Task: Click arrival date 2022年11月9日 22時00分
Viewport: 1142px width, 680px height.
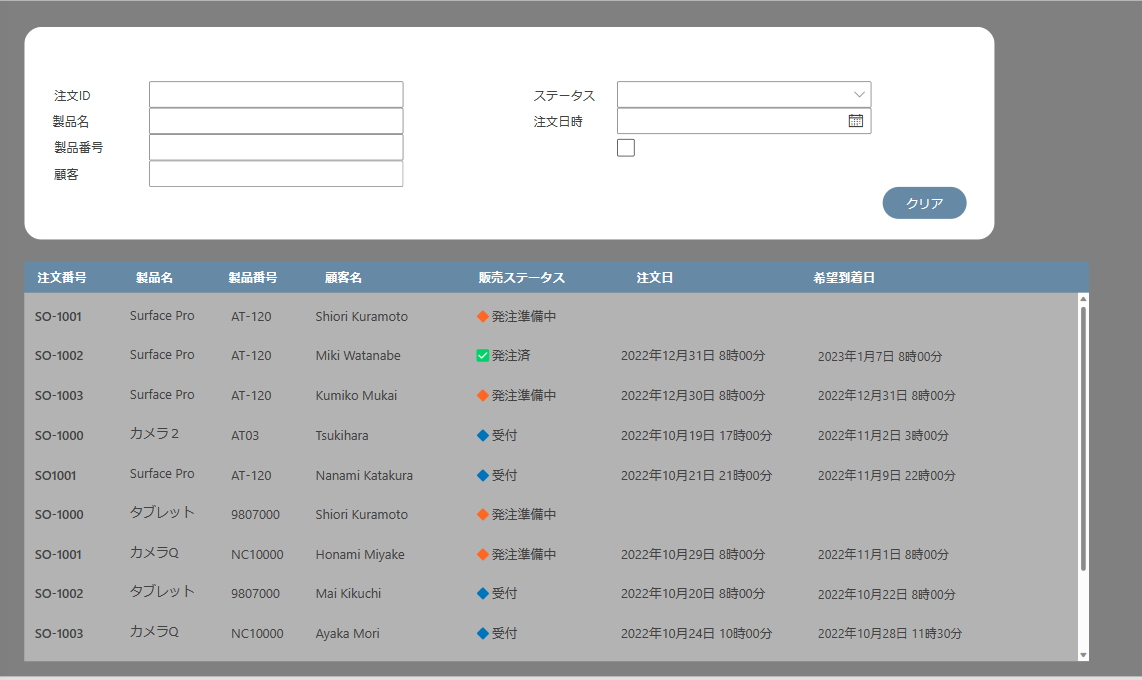Action: (x=886, y=475)
